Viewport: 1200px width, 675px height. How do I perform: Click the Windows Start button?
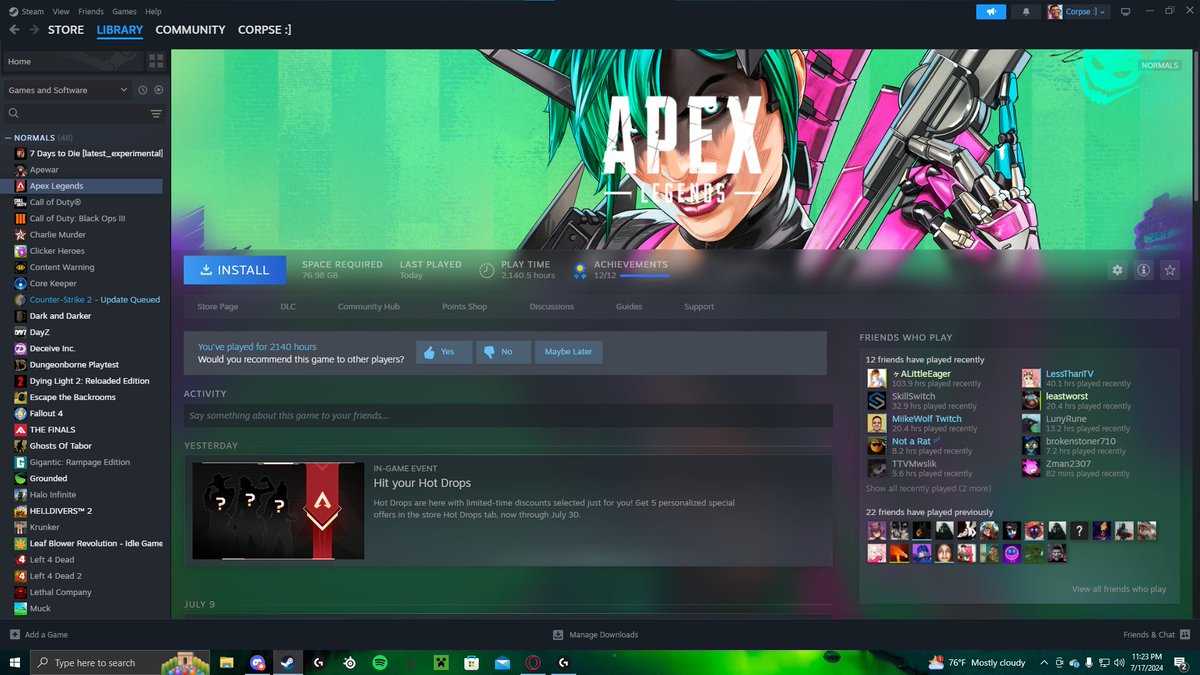[x=15, y=662]
